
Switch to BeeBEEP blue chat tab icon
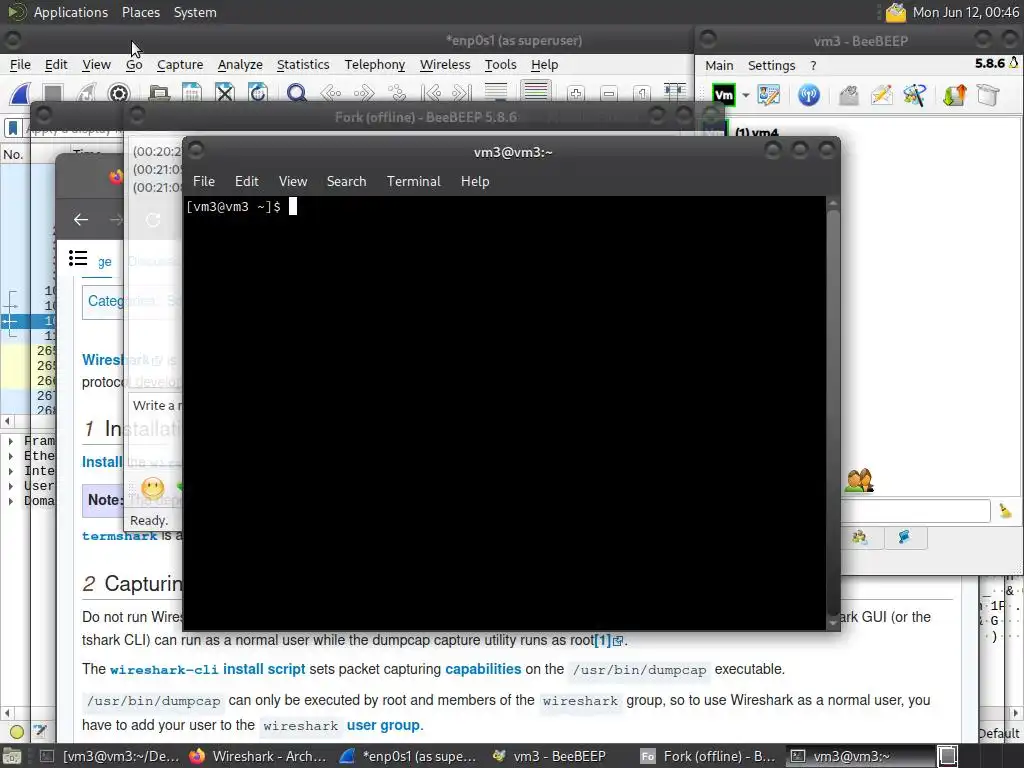904,537
